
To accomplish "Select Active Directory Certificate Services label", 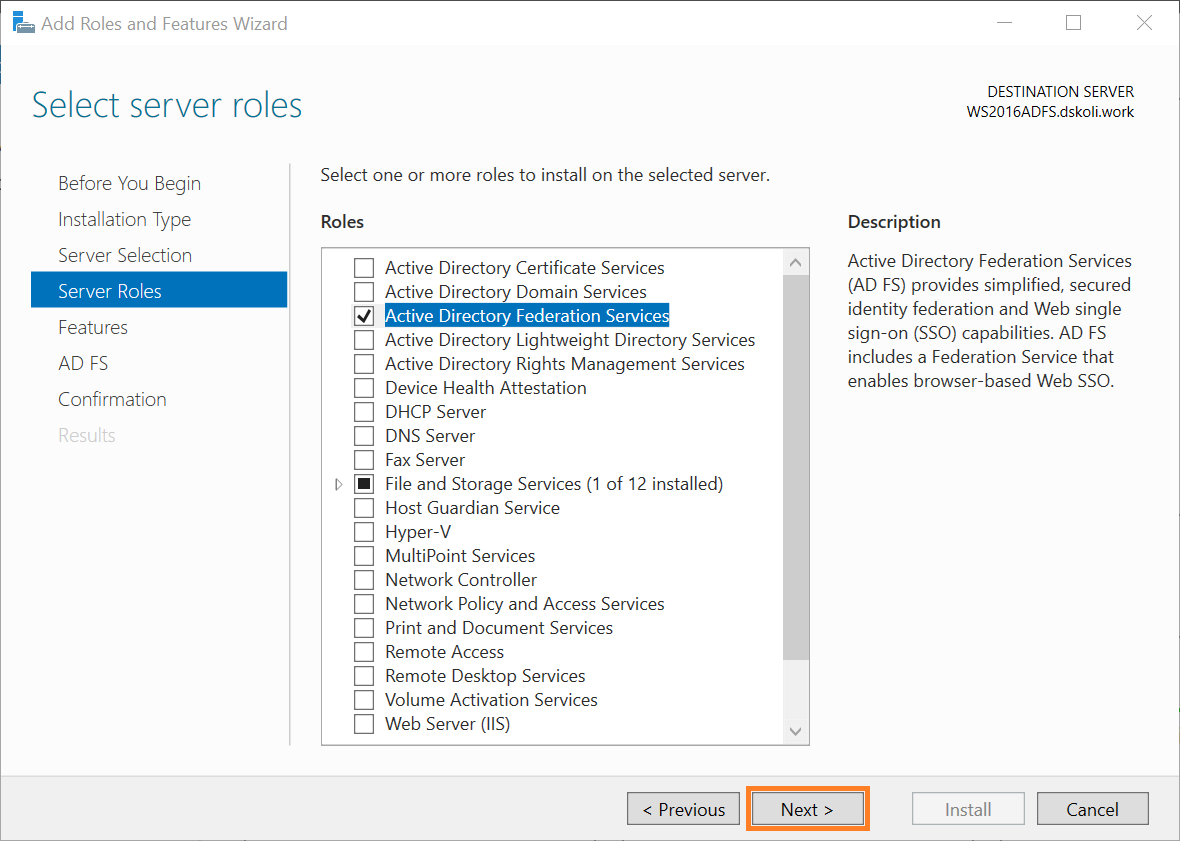I will coord(525,268).
